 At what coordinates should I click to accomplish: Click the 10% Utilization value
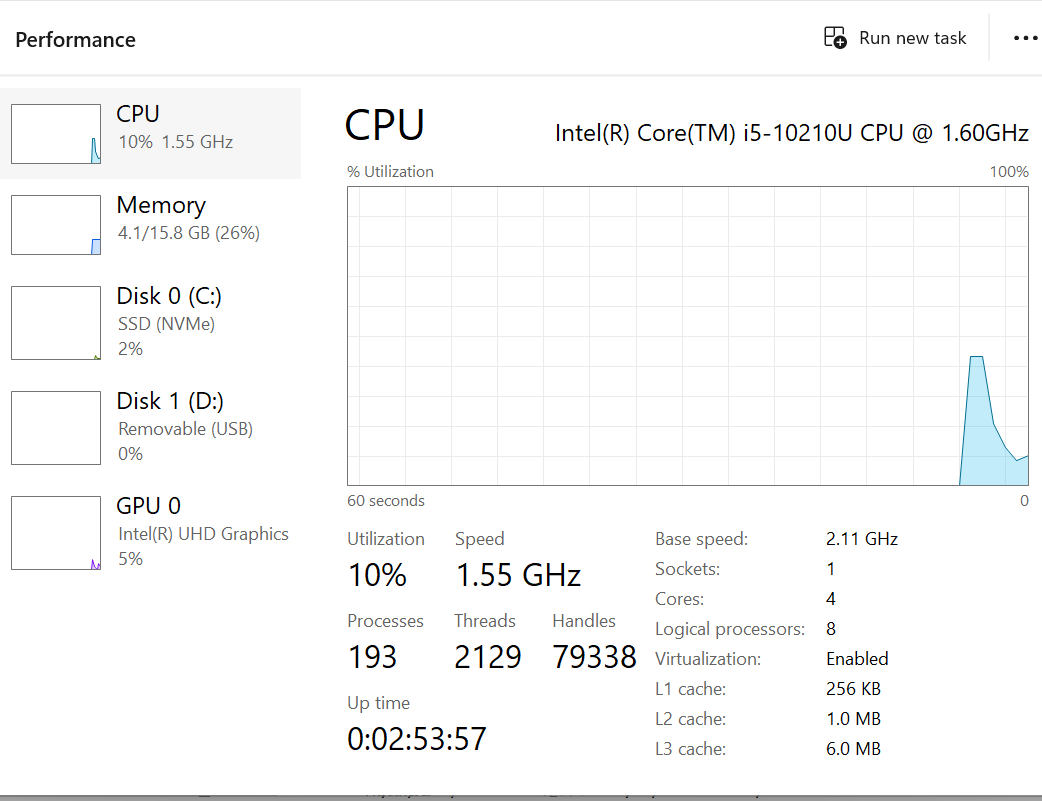377,575
